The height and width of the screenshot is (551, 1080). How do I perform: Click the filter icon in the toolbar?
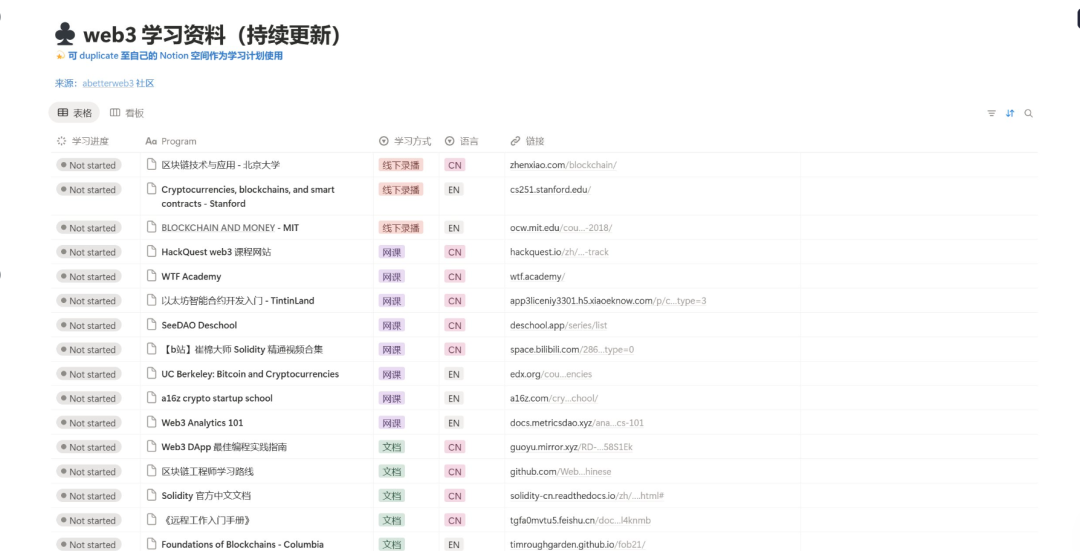point(991,114)
